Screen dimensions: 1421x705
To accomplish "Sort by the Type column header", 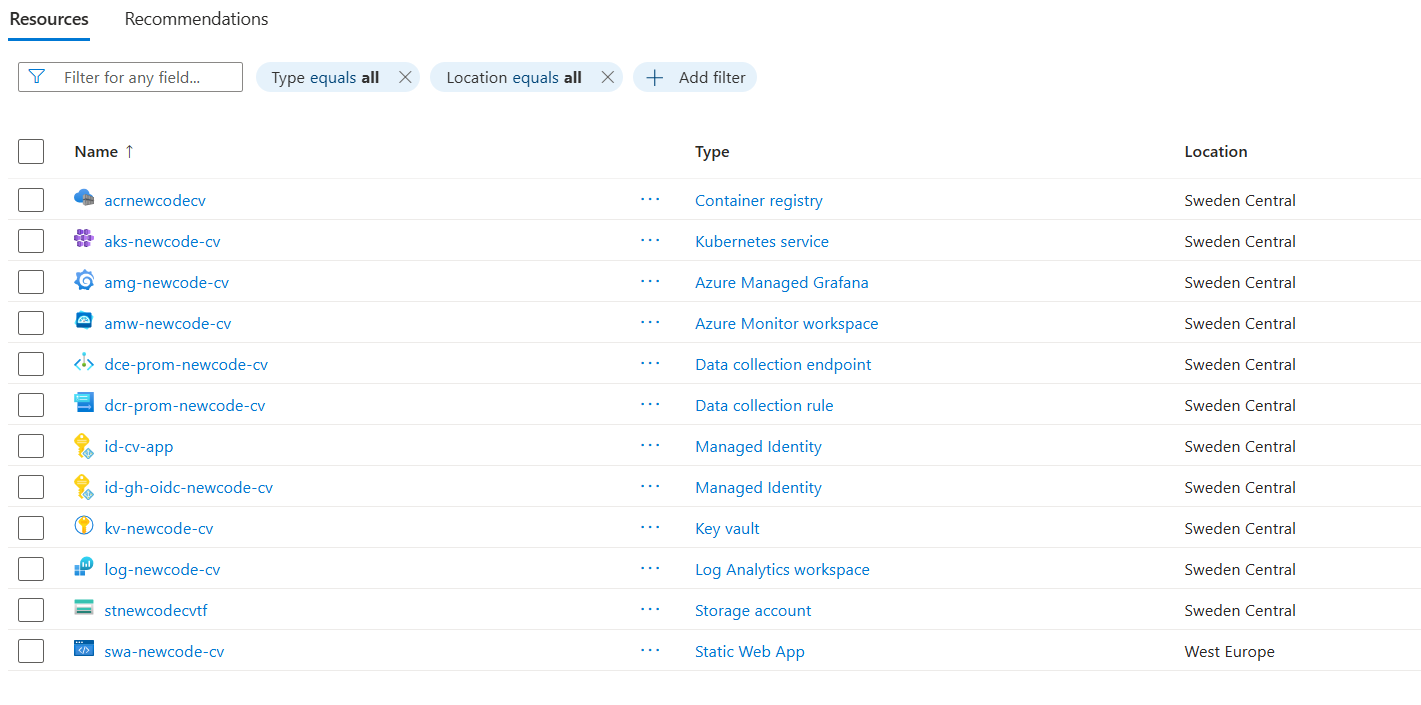I will 712,152.
